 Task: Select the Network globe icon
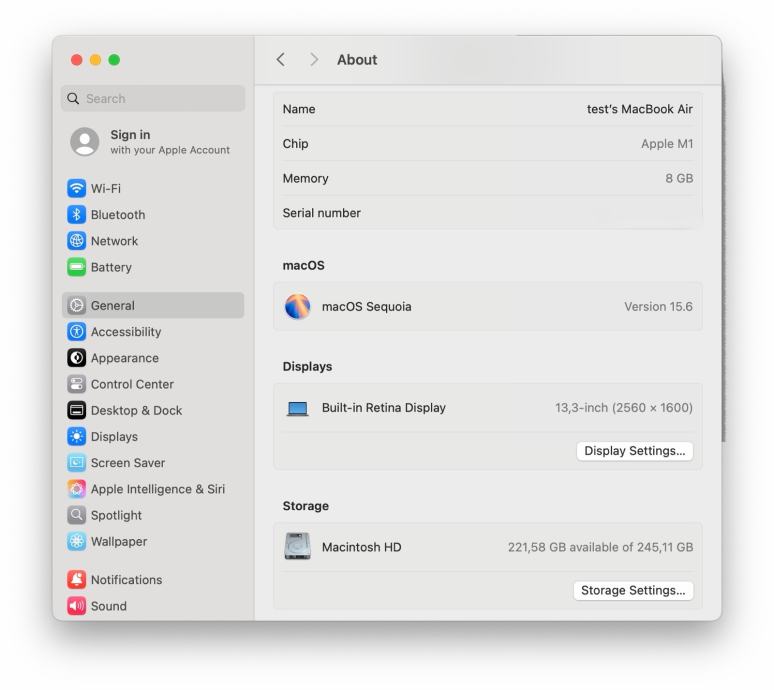coord(77,240)
